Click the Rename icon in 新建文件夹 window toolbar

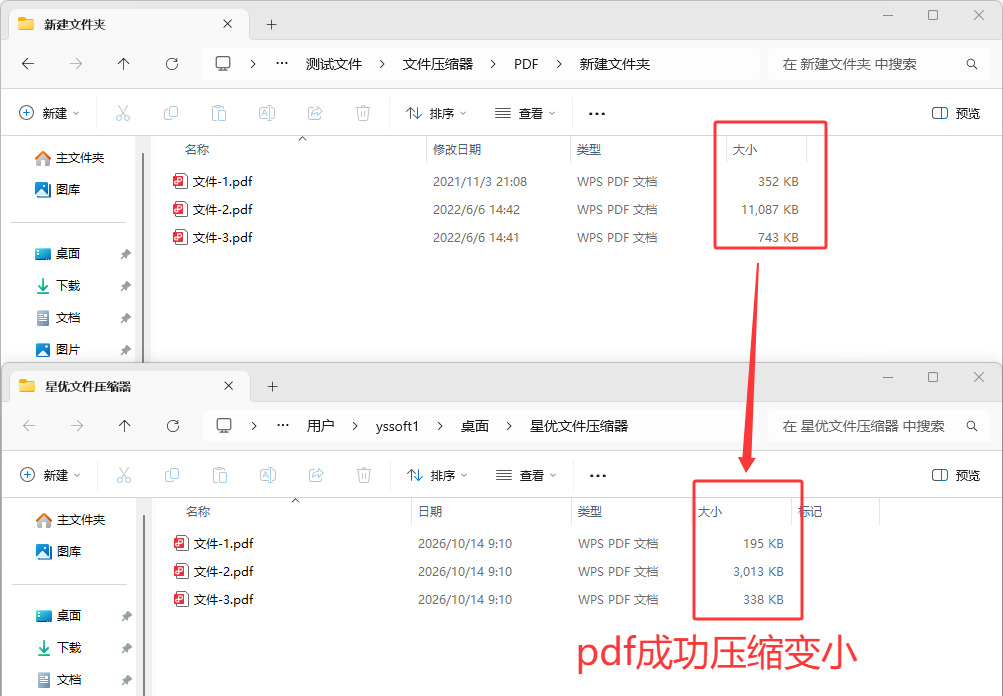pyautogui.click(x=267, y=113)
